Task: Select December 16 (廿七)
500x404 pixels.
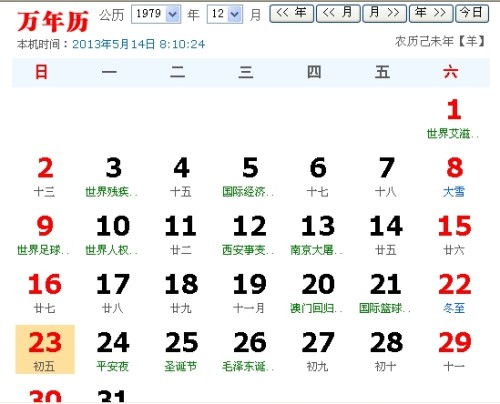Action: (45, 294)
